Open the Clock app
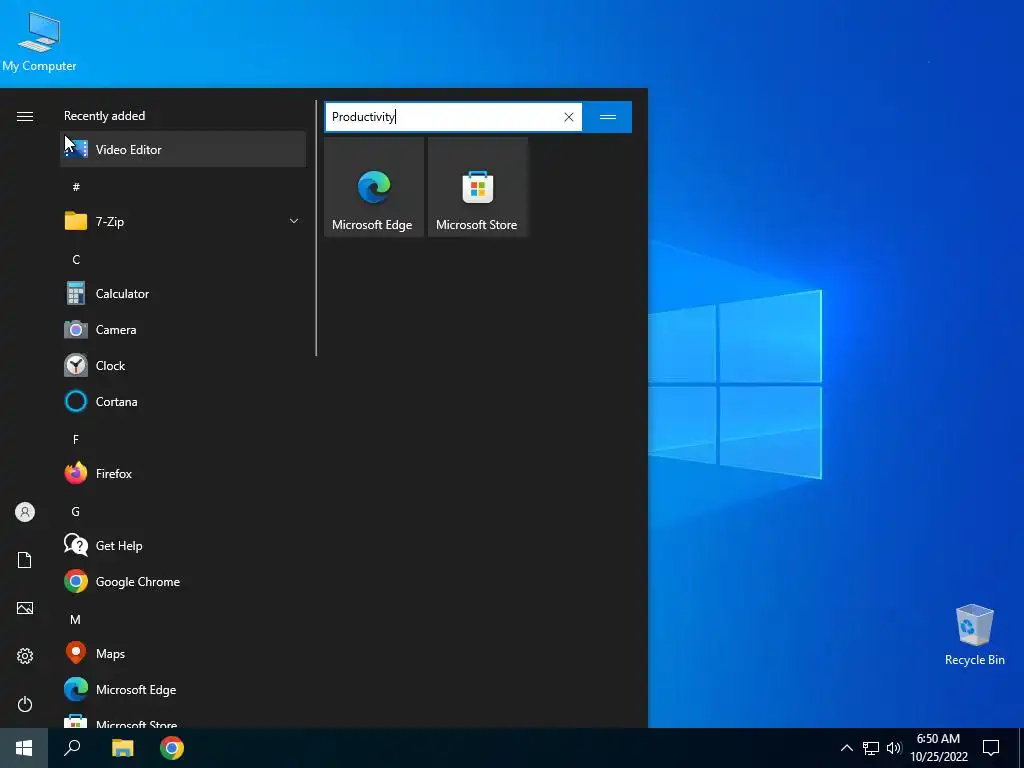Viewport: 1024px width, 768px height. 183,366
